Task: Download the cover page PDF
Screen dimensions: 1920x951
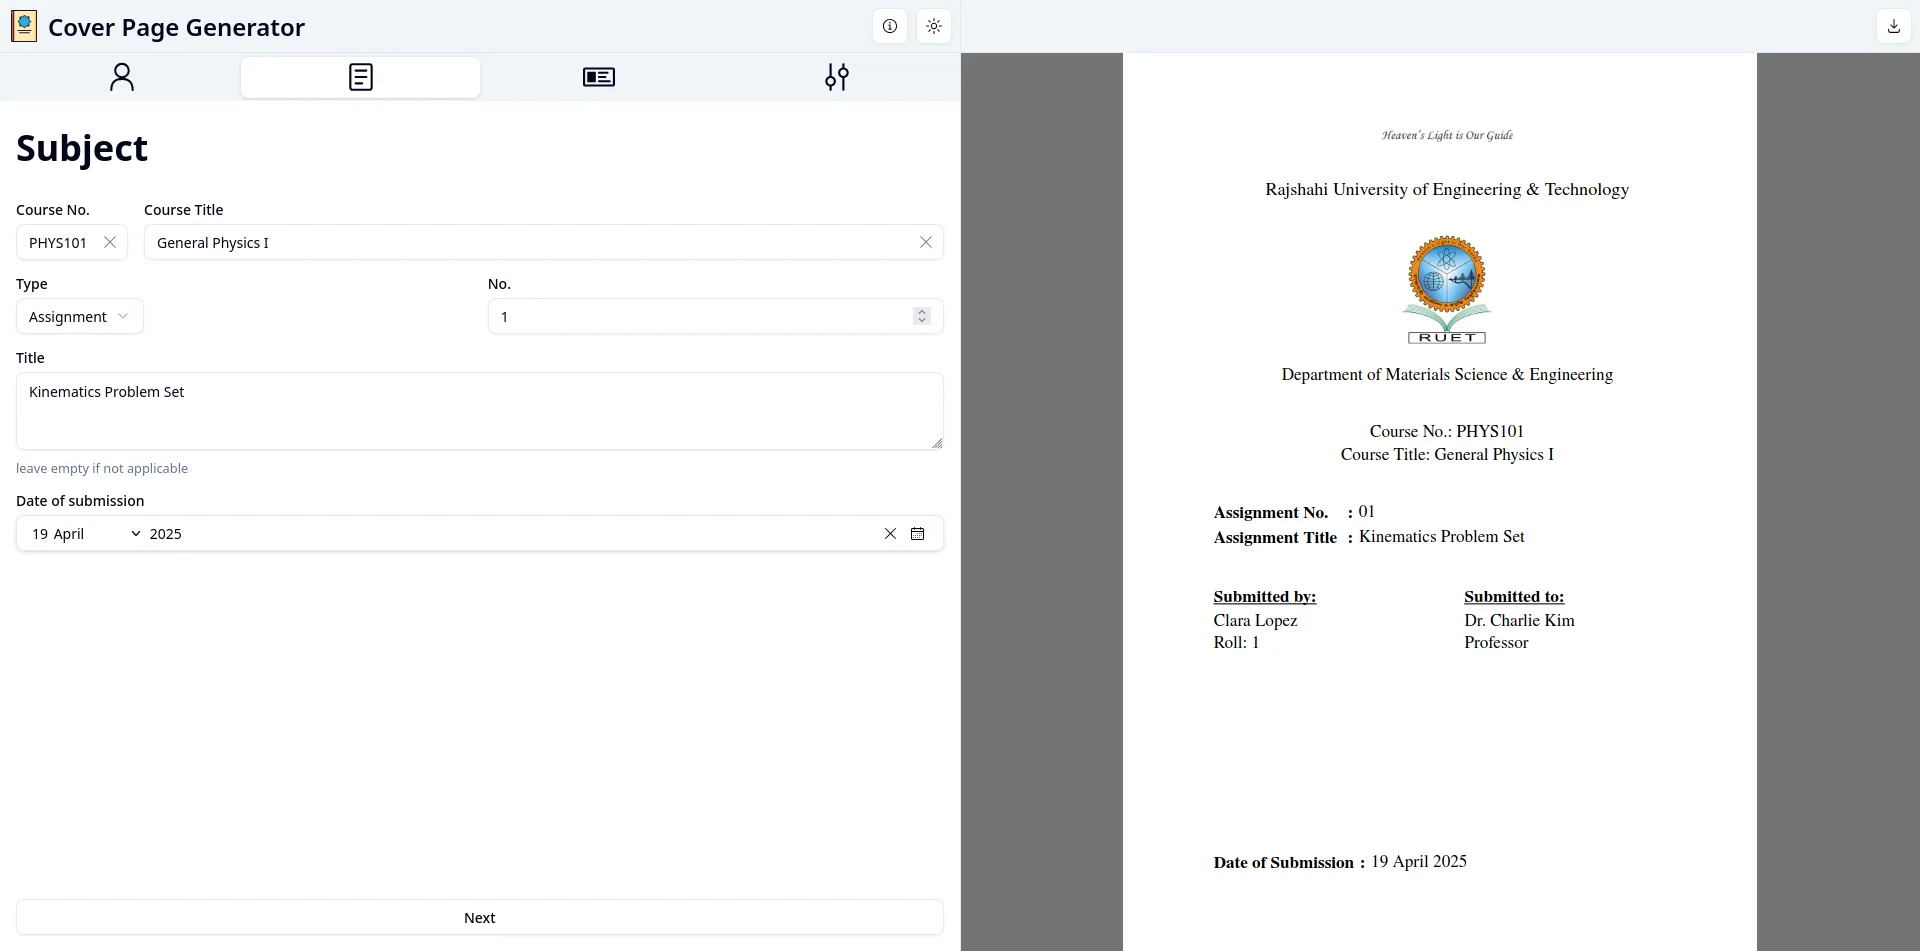Action: (x=1893, y=27)
